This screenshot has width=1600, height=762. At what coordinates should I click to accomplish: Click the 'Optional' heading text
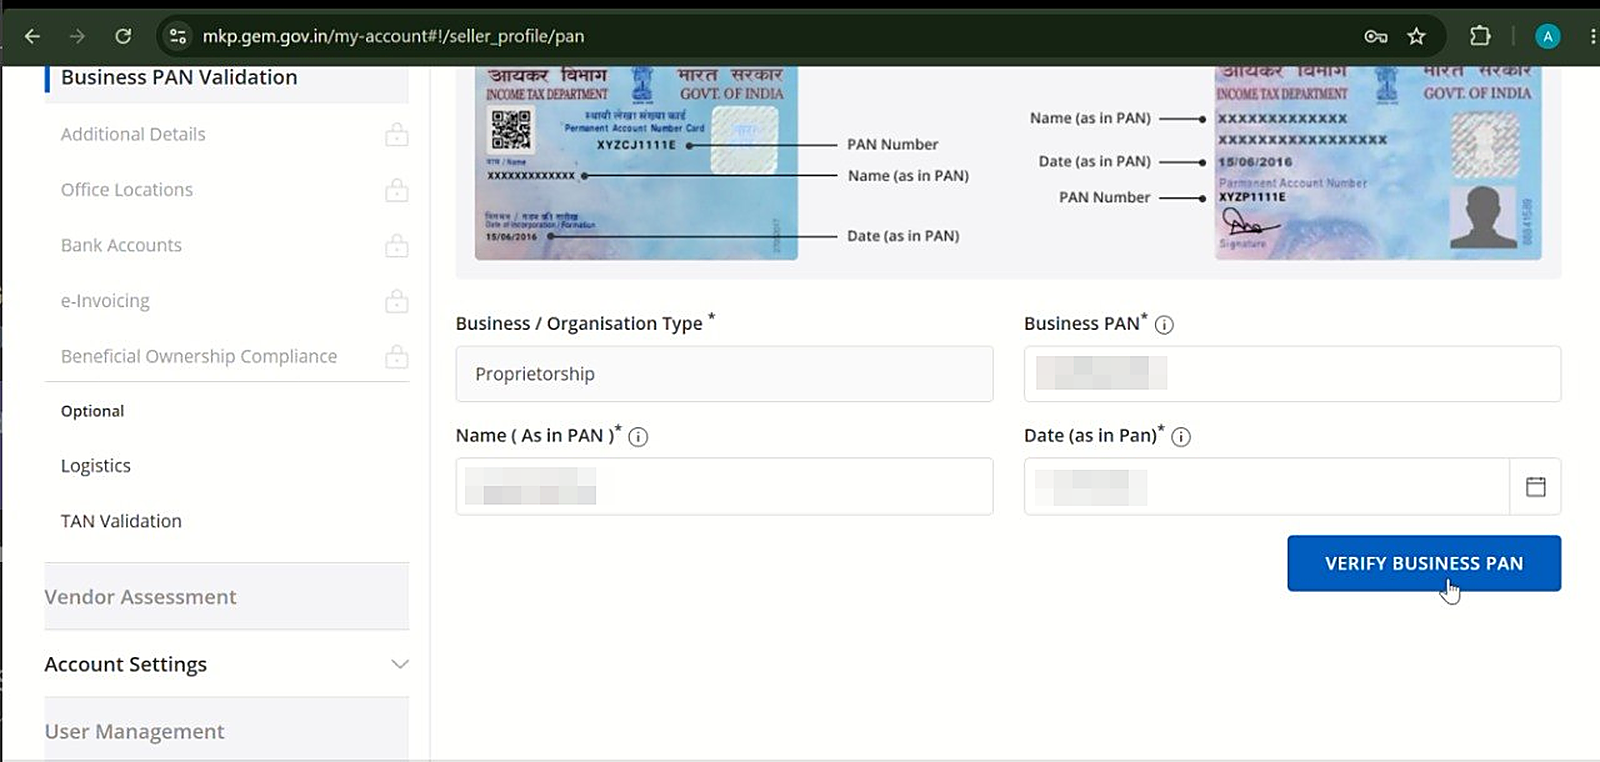92,411
